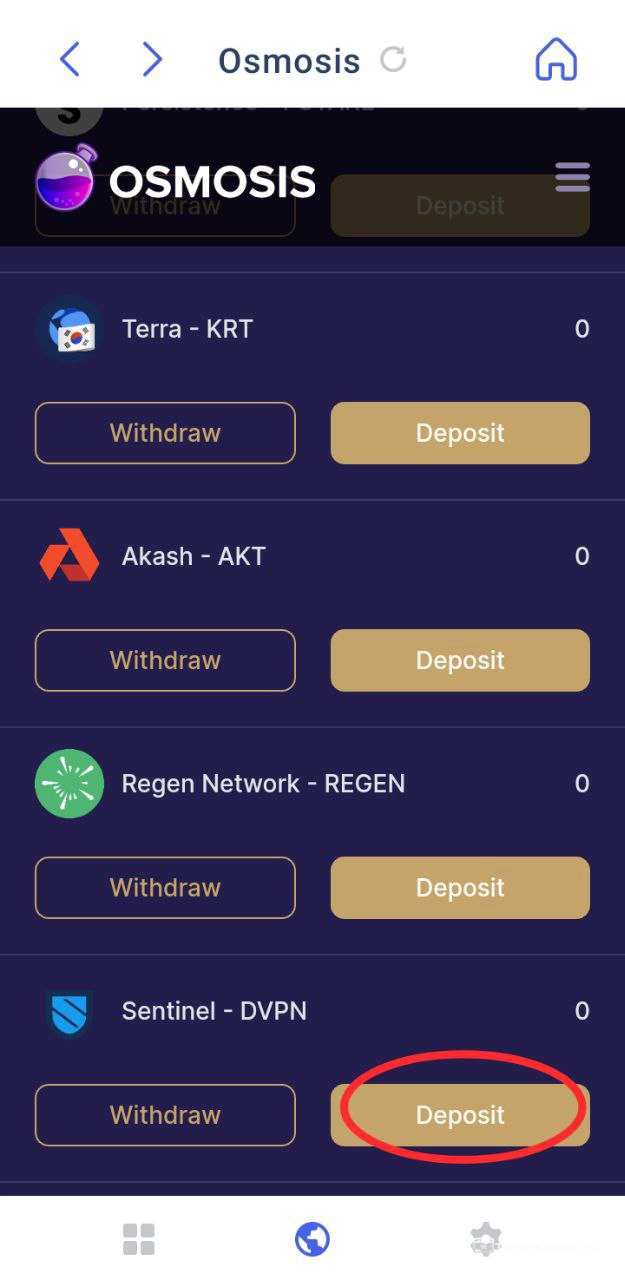The width and height of the screenshot is (625, 1280).
Task: Withdraw Akash AKT
Action: [x=165, y=660]
